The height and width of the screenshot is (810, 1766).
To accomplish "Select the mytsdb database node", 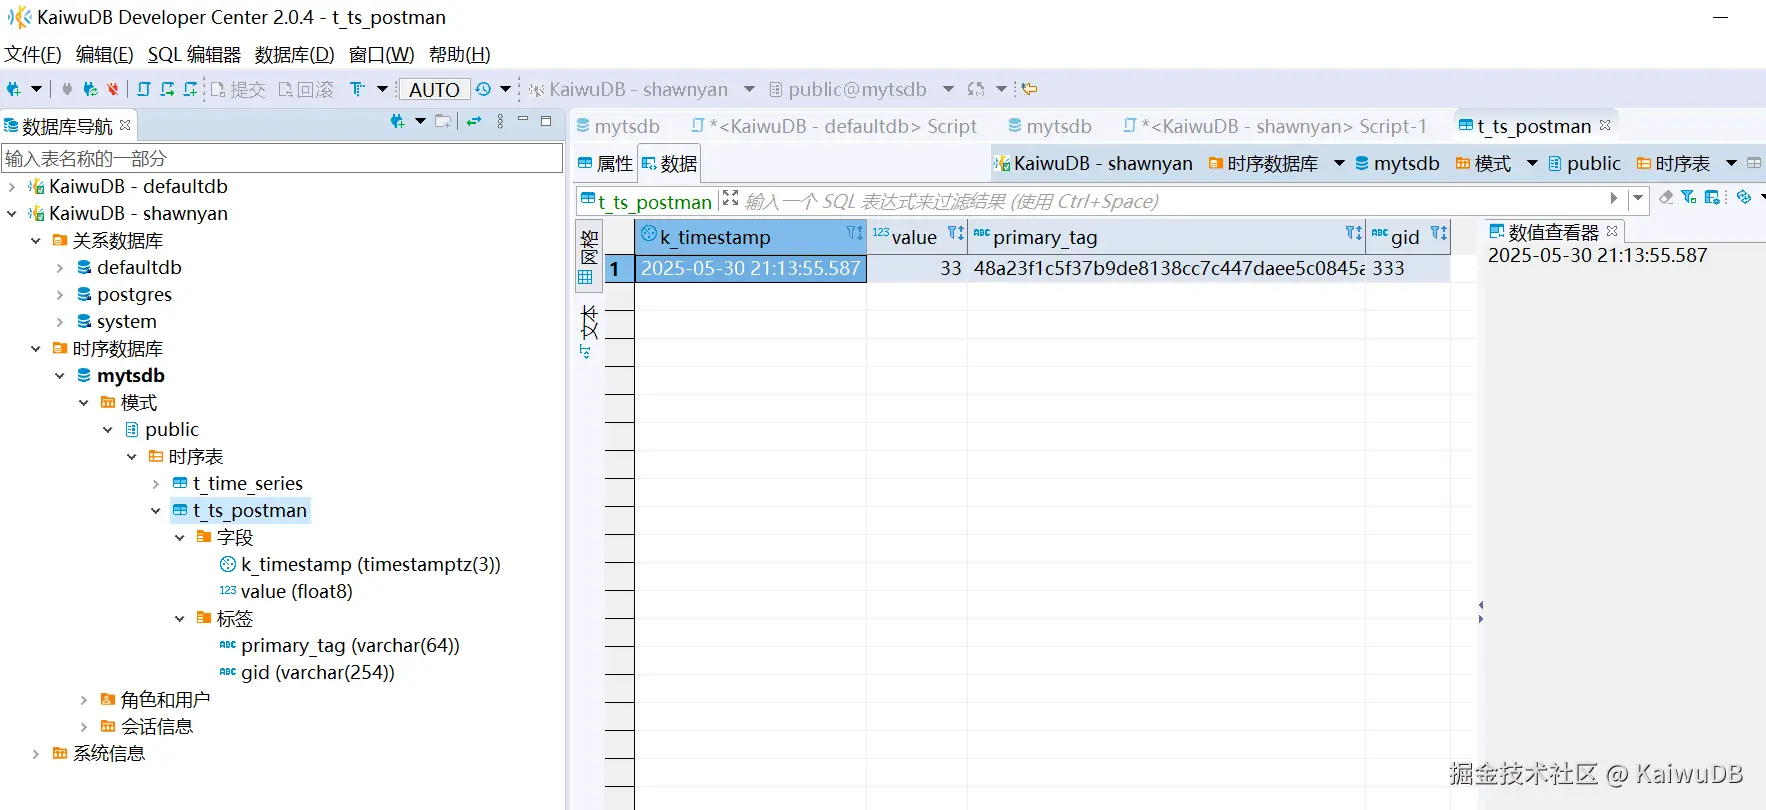I will coord(130,375).
